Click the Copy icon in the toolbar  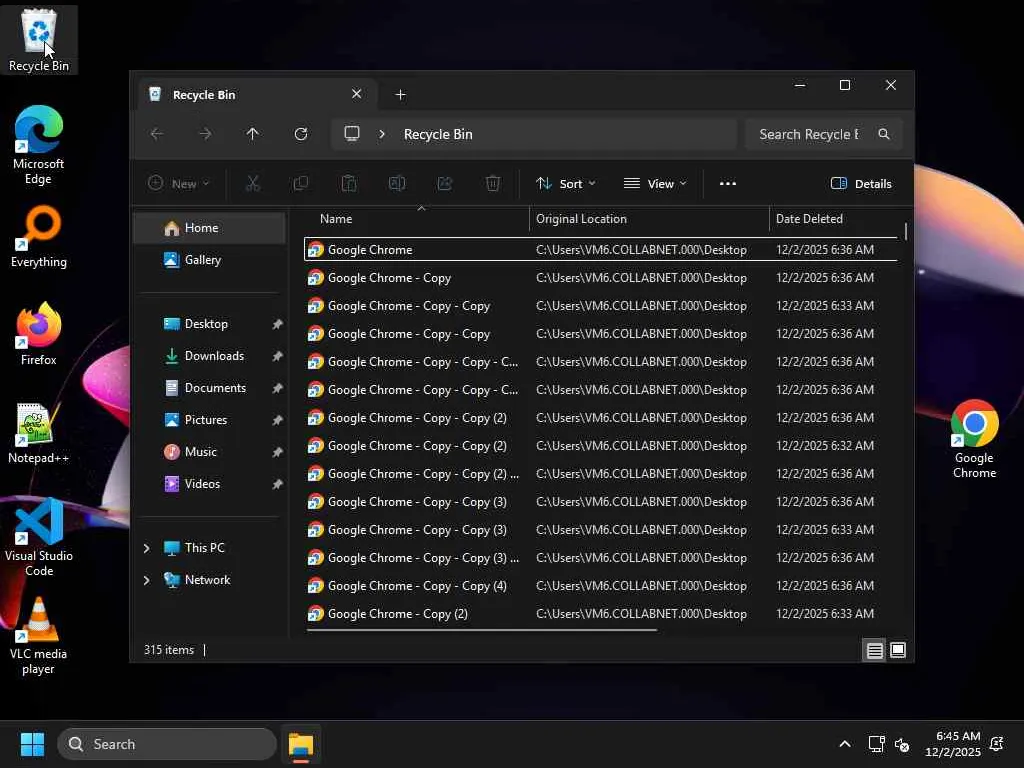[x=301, y=184]
